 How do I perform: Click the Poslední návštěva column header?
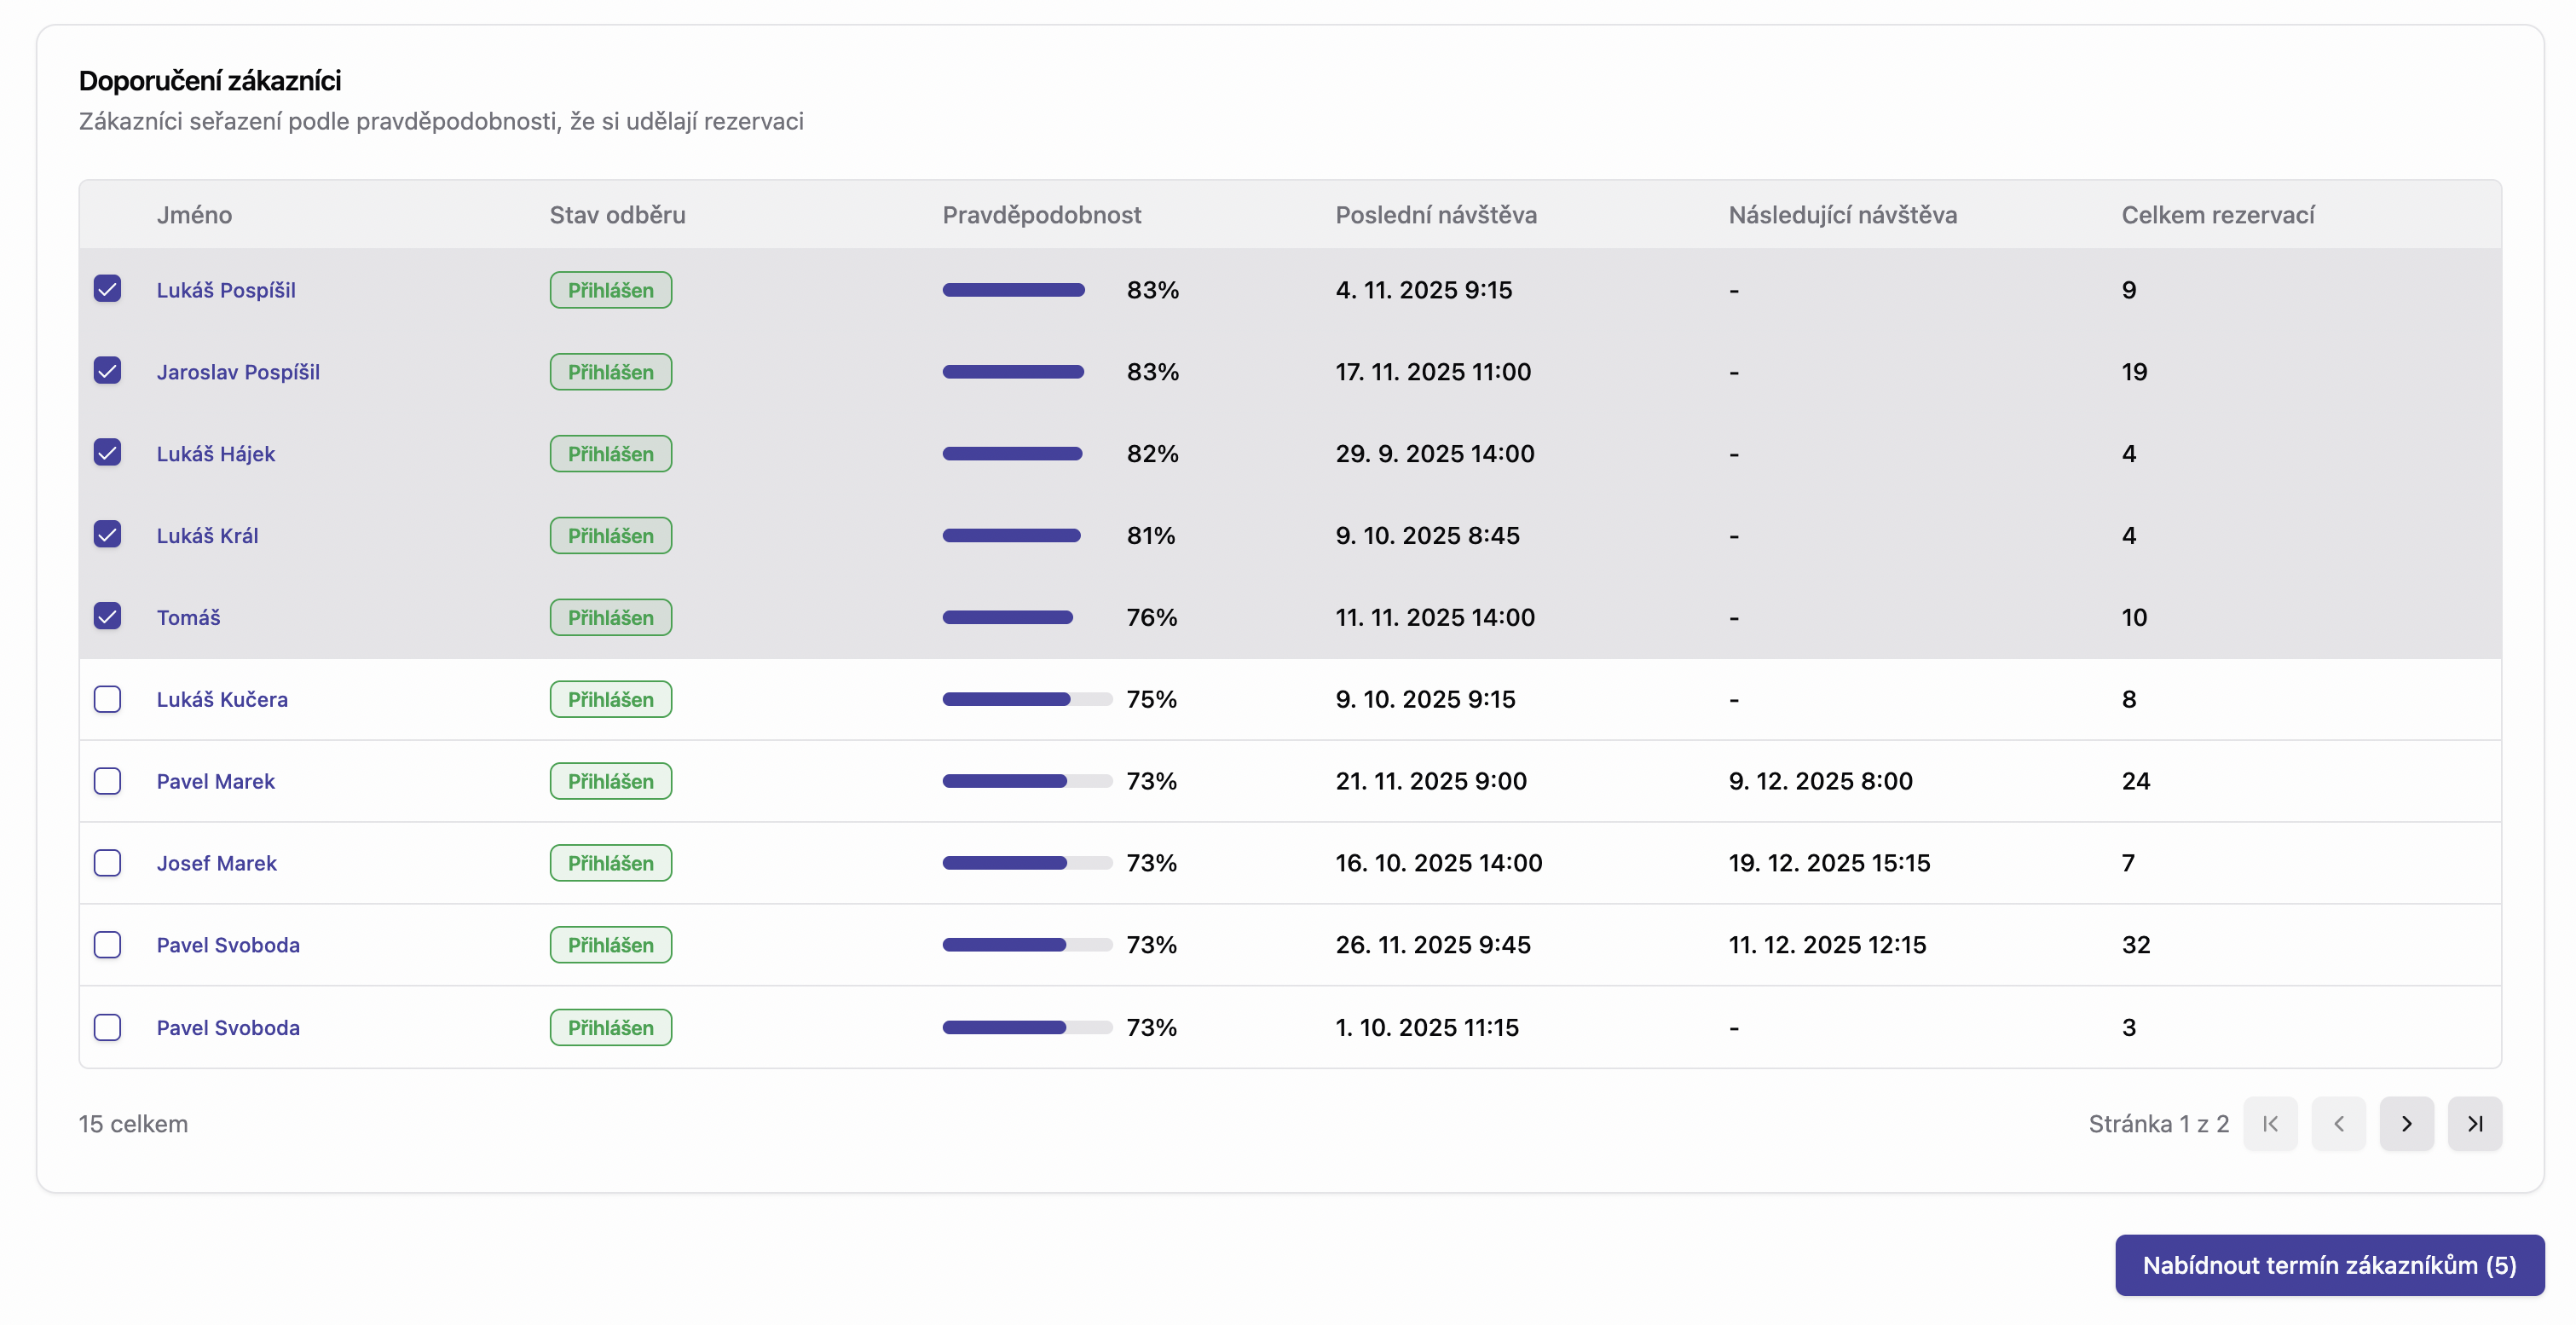1435,215
